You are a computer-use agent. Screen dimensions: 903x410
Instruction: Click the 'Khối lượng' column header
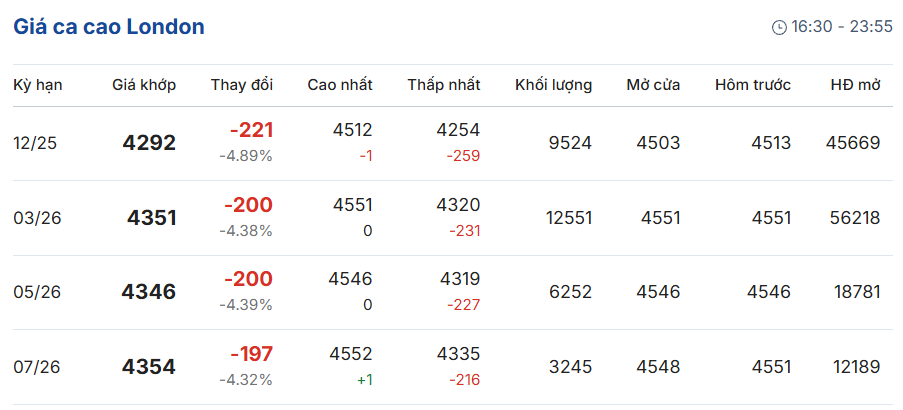[553, 85]
